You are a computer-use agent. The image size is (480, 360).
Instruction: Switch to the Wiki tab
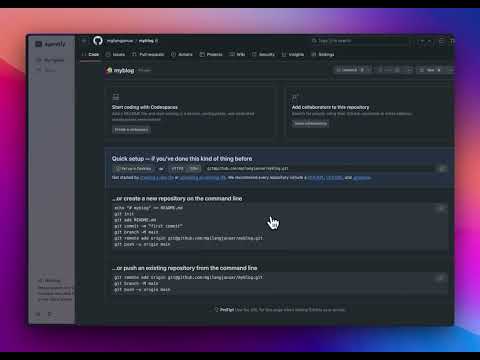(237, 54)
